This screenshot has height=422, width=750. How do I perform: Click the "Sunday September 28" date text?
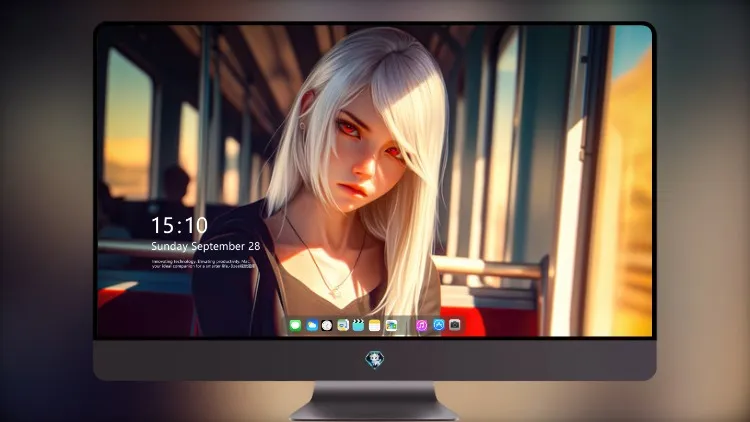point(206,246)
